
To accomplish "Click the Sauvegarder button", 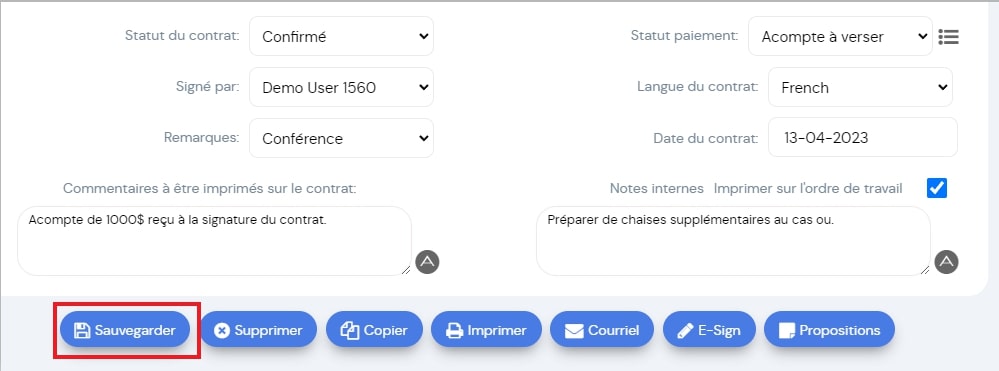I will click(x=125, y=330).
